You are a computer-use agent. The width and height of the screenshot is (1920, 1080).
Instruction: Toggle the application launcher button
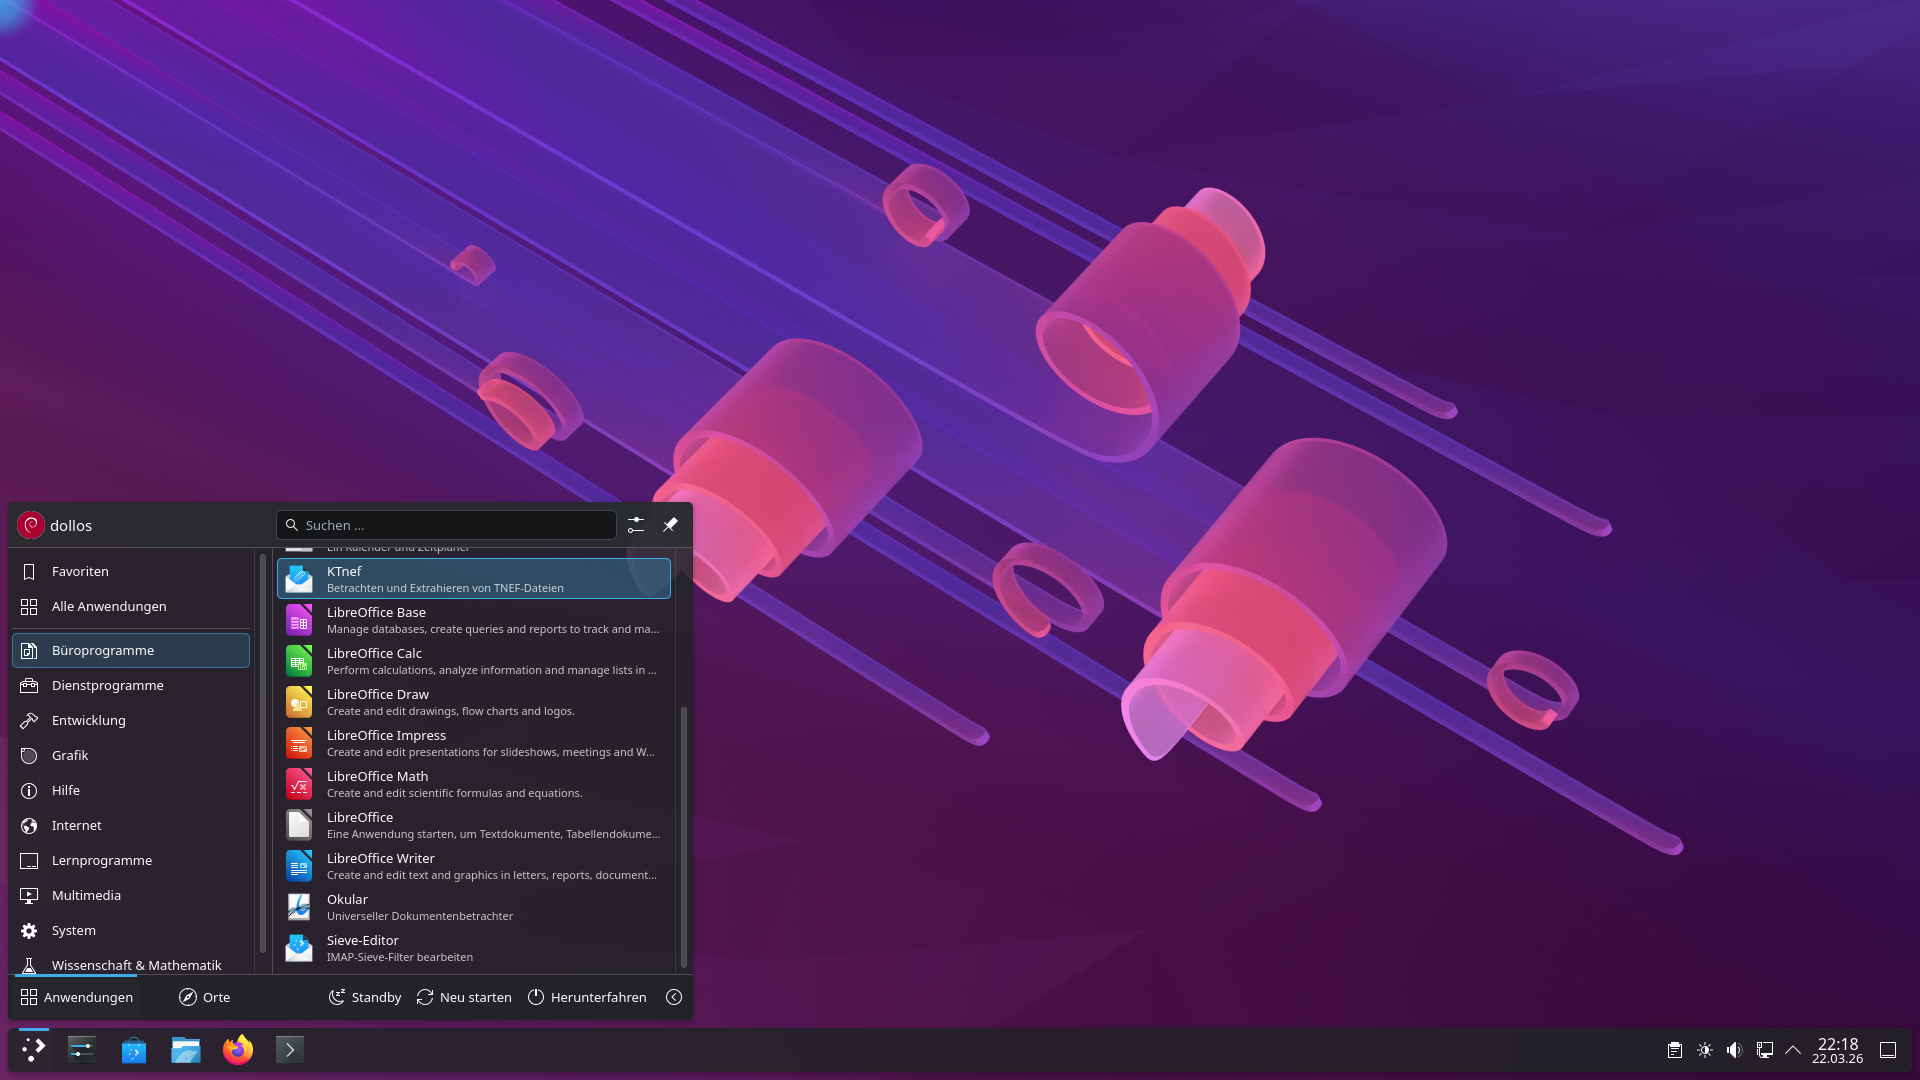tap(33, 1050)
